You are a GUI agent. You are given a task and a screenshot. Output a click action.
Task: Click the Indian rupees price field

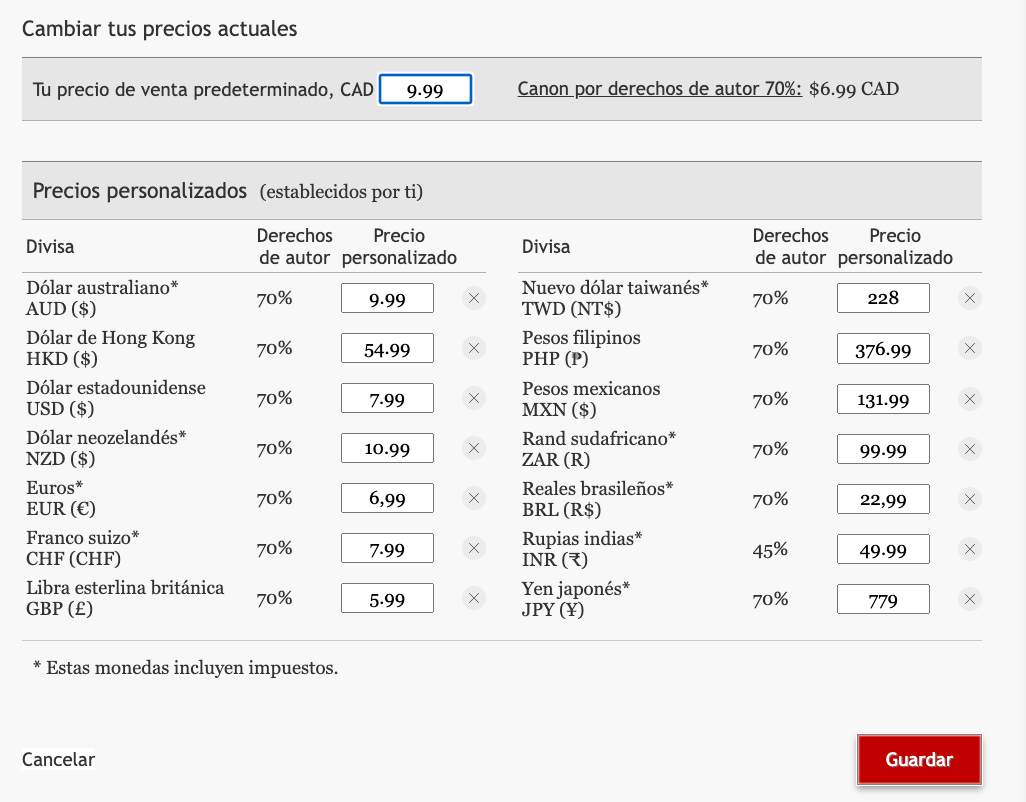[883, 548]
